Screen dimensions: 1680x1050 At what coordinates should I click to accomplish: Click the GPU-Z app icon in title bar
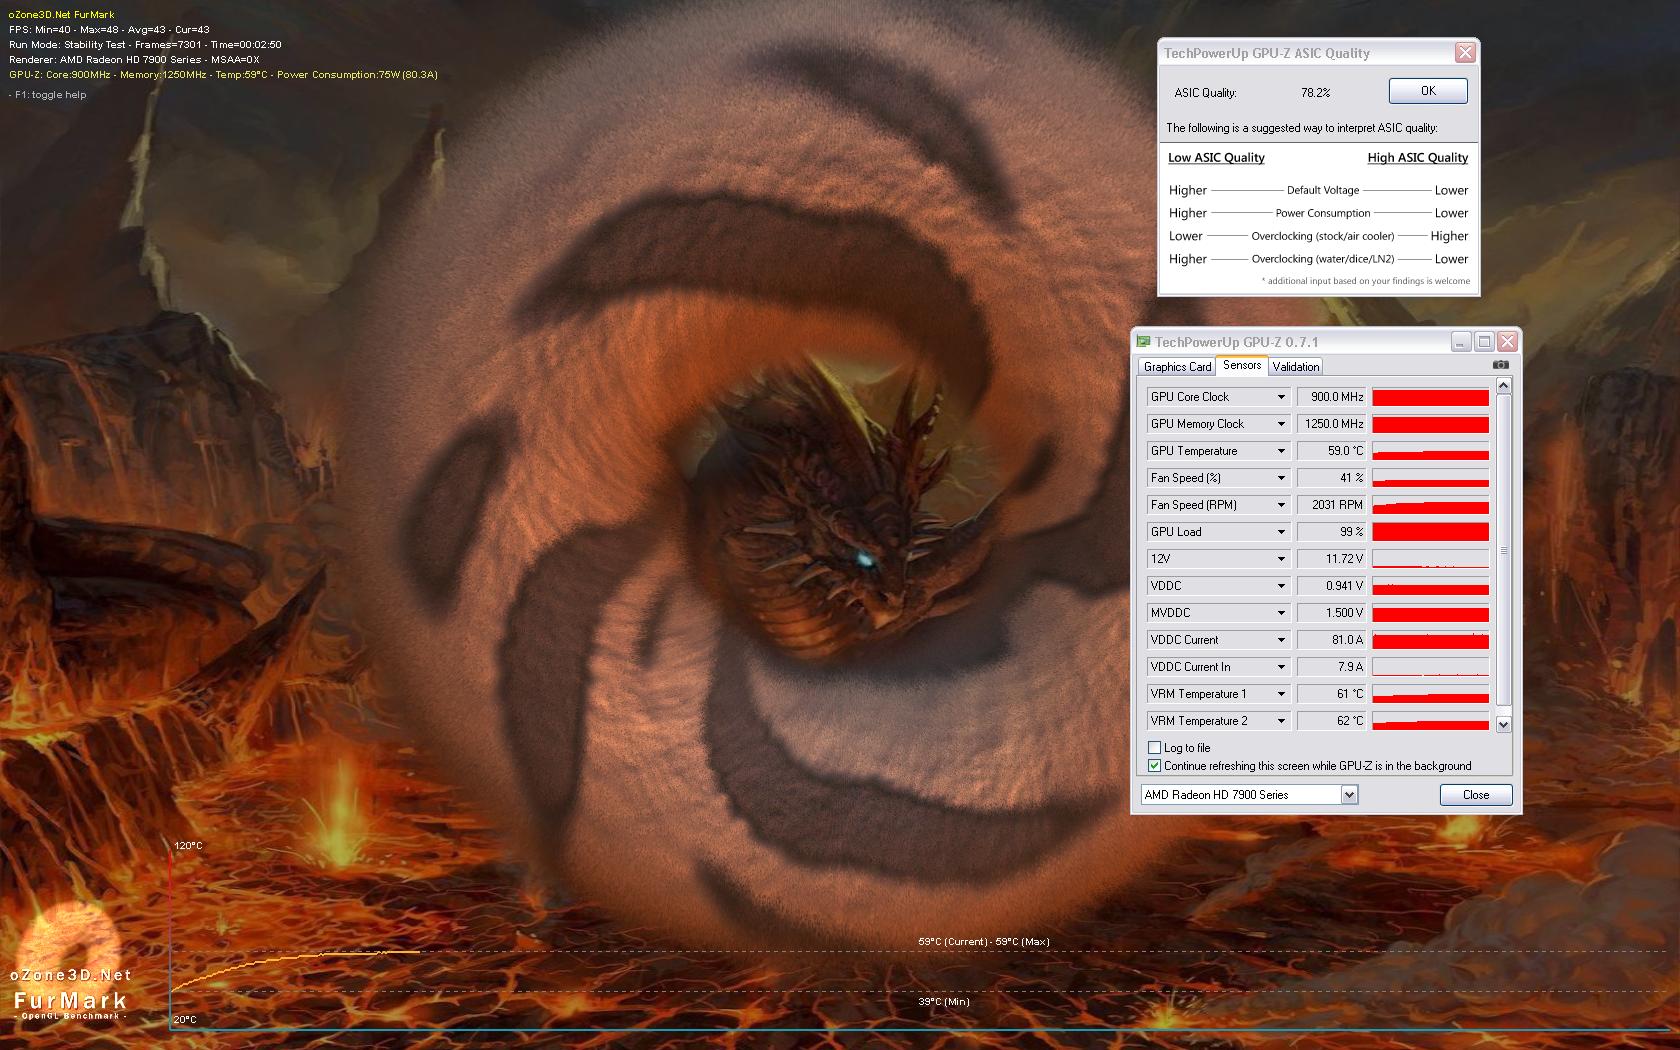coord(1143,342)
